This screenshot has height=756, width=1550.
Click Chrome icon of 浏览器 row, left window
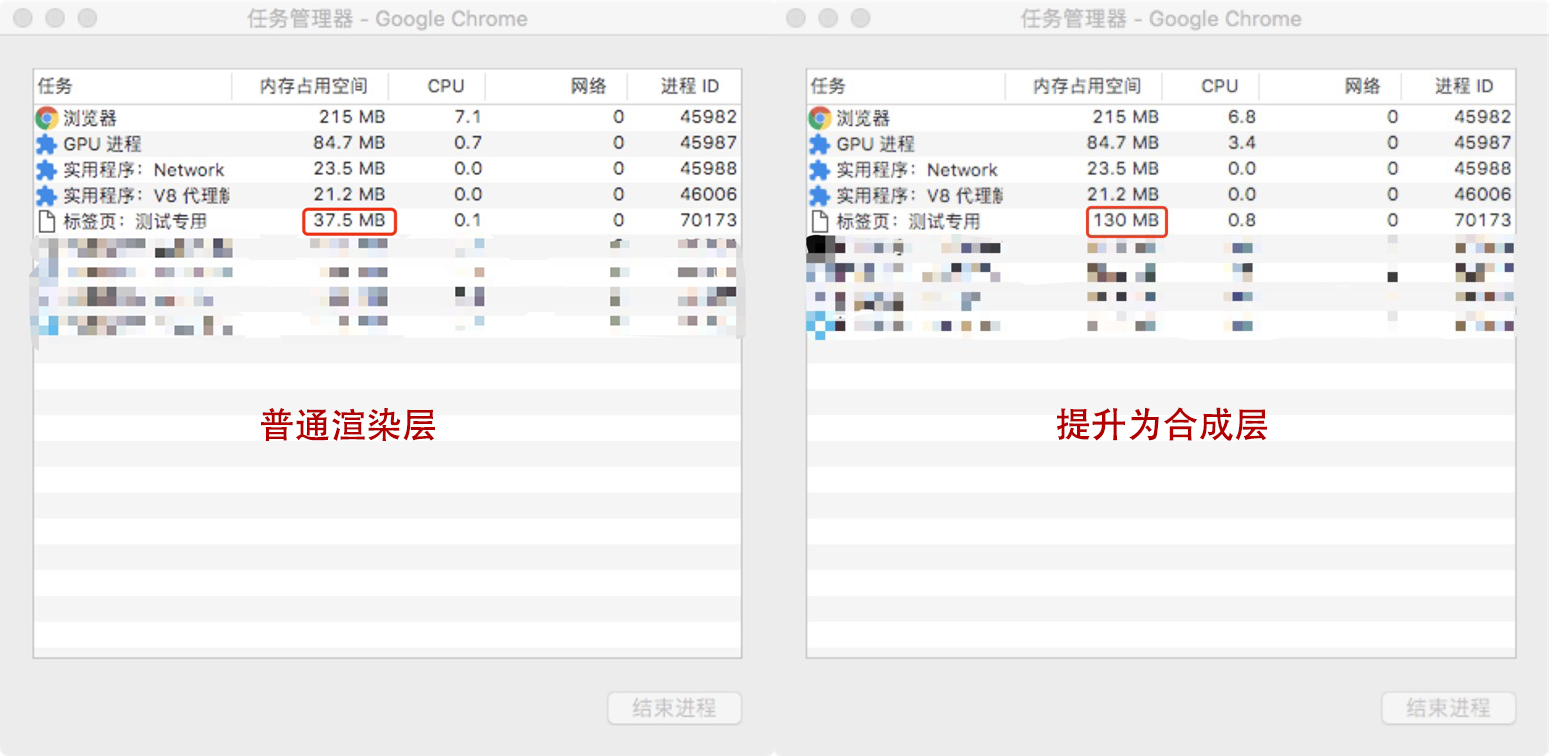pos(46,118)
